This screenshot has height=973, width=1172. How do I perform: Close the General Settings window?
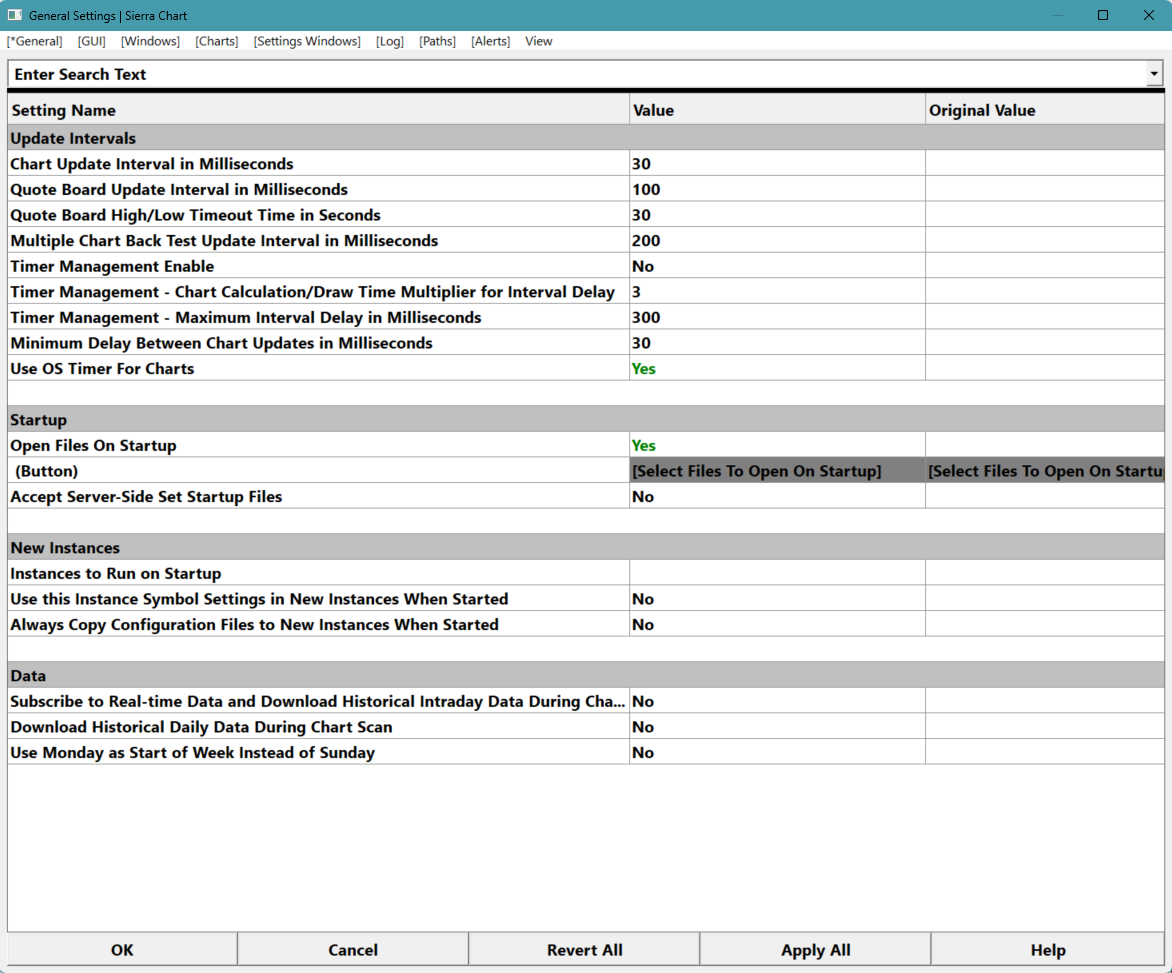click(x=1149, y=15)
